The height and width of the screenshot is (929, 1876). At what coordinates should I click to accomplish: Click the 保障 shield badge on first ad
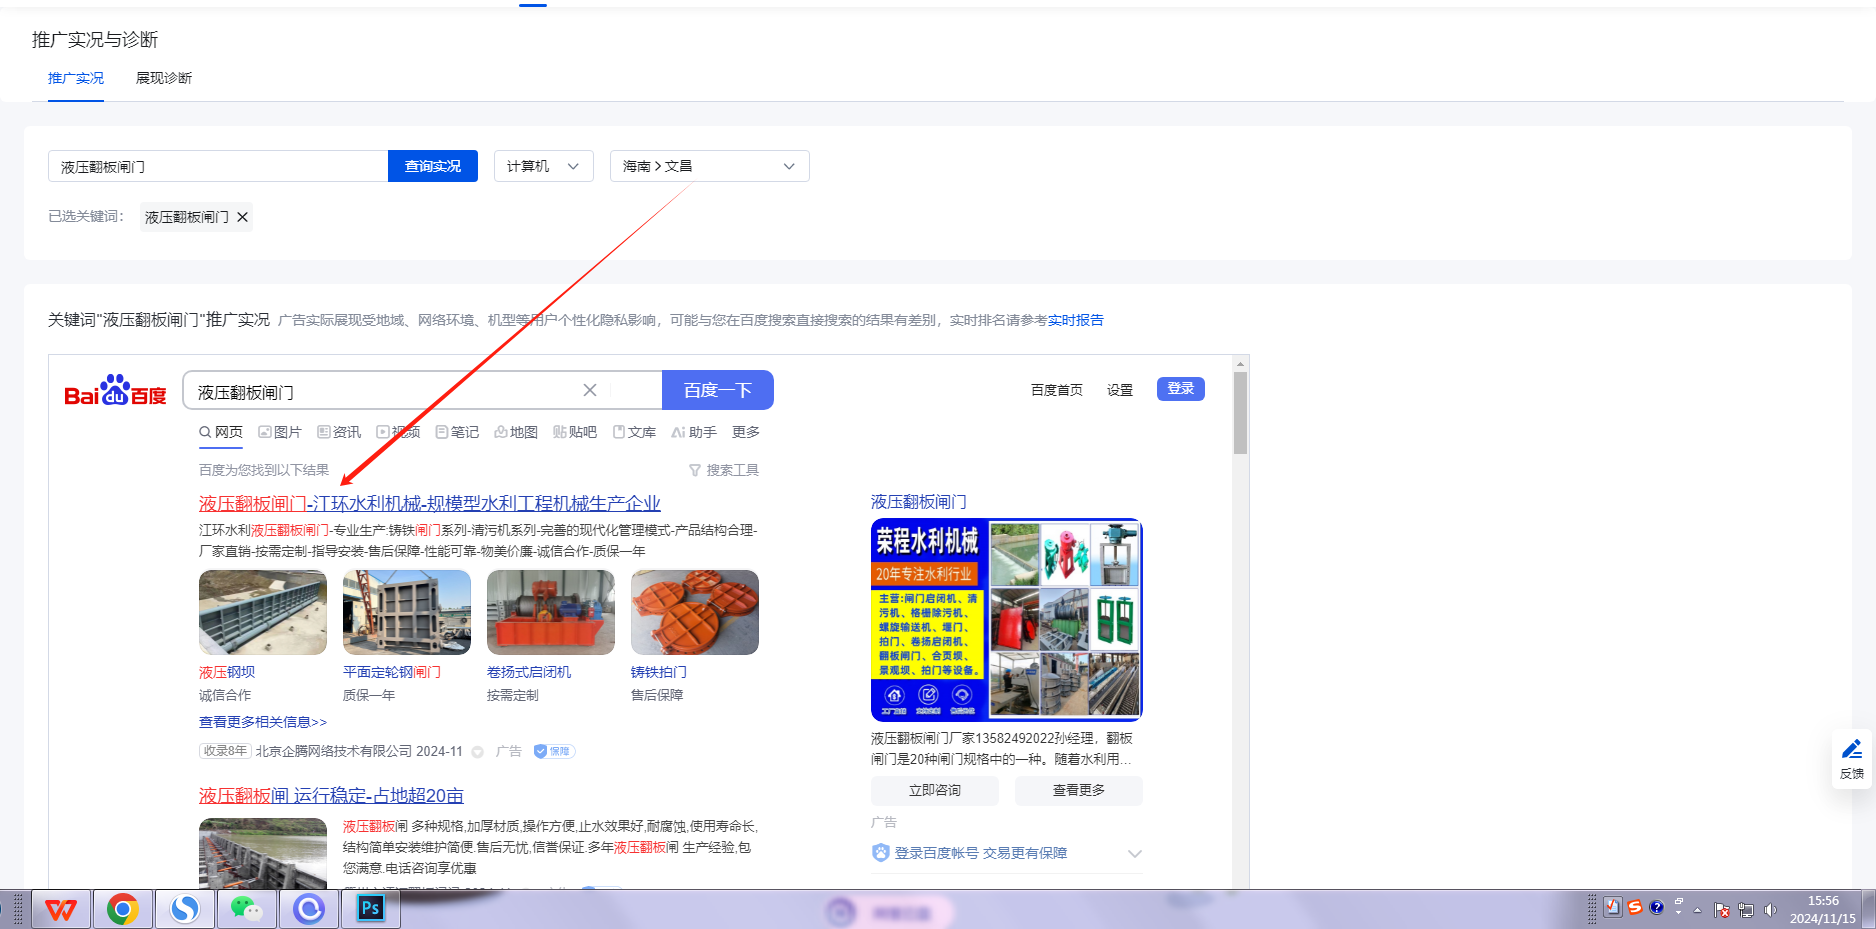click(553, 751)
